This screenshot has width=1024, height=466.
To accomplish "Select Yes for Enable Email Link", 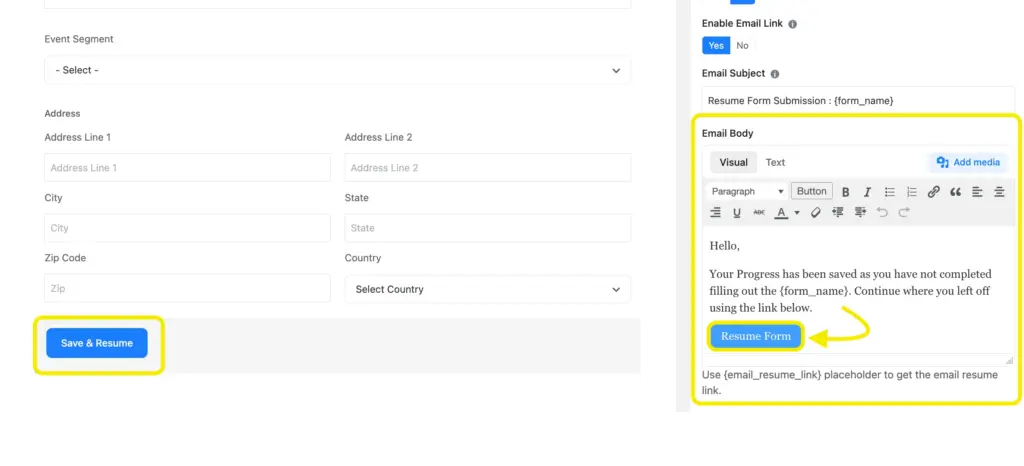I will [716, 46].
